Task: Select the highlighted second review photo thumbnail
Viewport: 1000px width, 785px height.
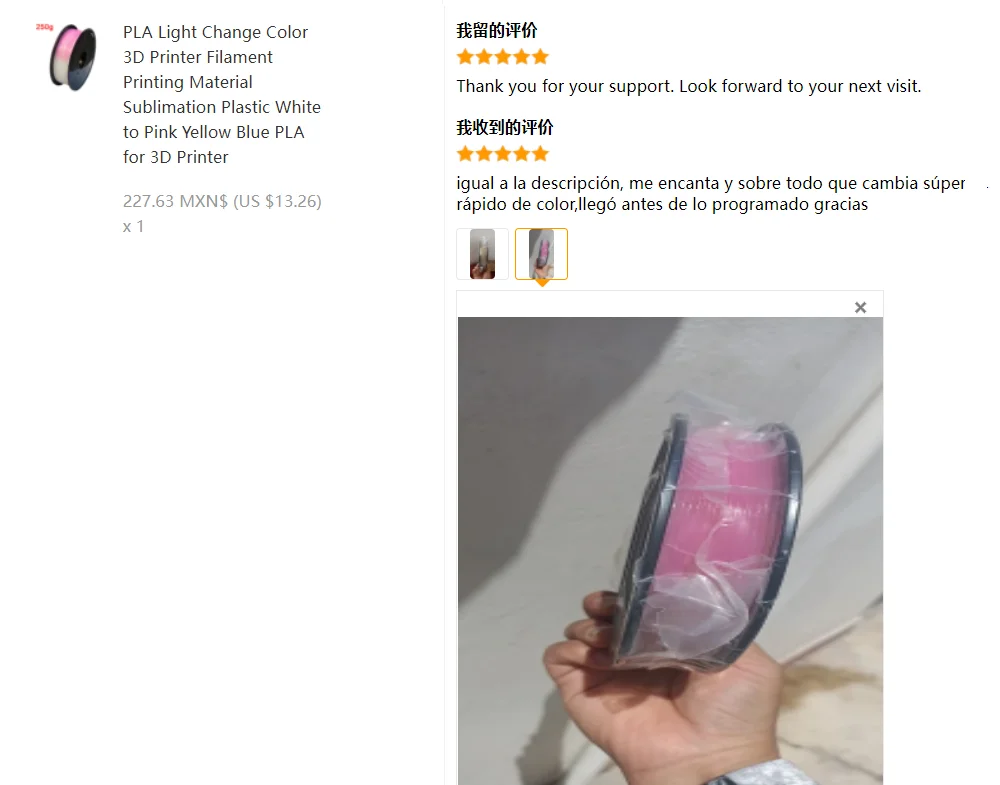Action: [541, 254]
